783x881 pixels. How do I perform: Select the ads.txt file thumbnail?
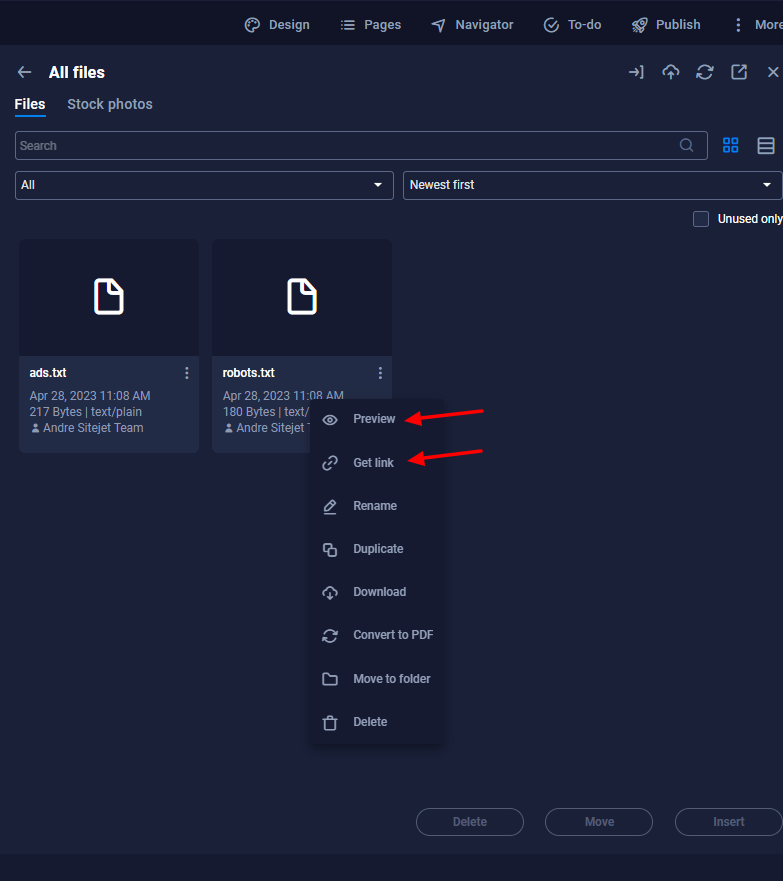109,297
